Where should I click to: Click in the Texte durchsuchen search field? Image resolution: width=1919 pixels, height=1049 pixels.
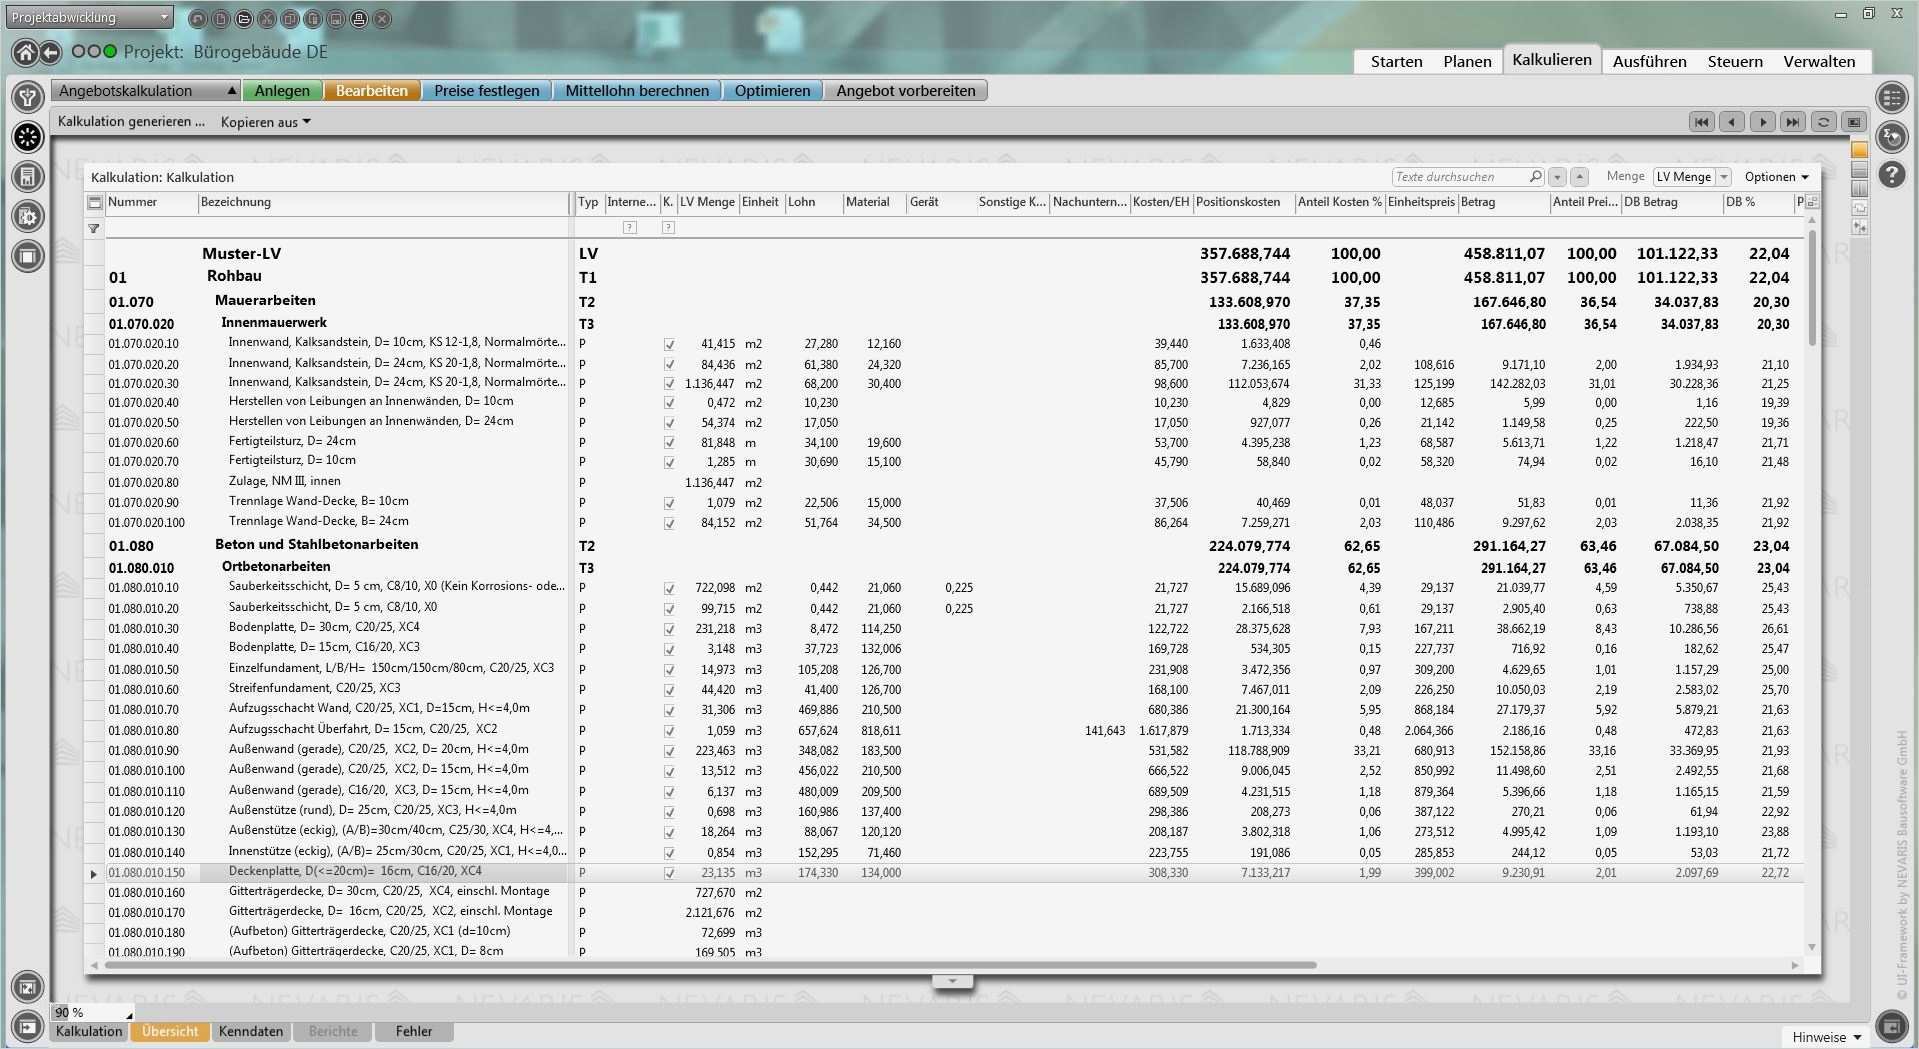pyautogui.click(x=1458, y=177)
